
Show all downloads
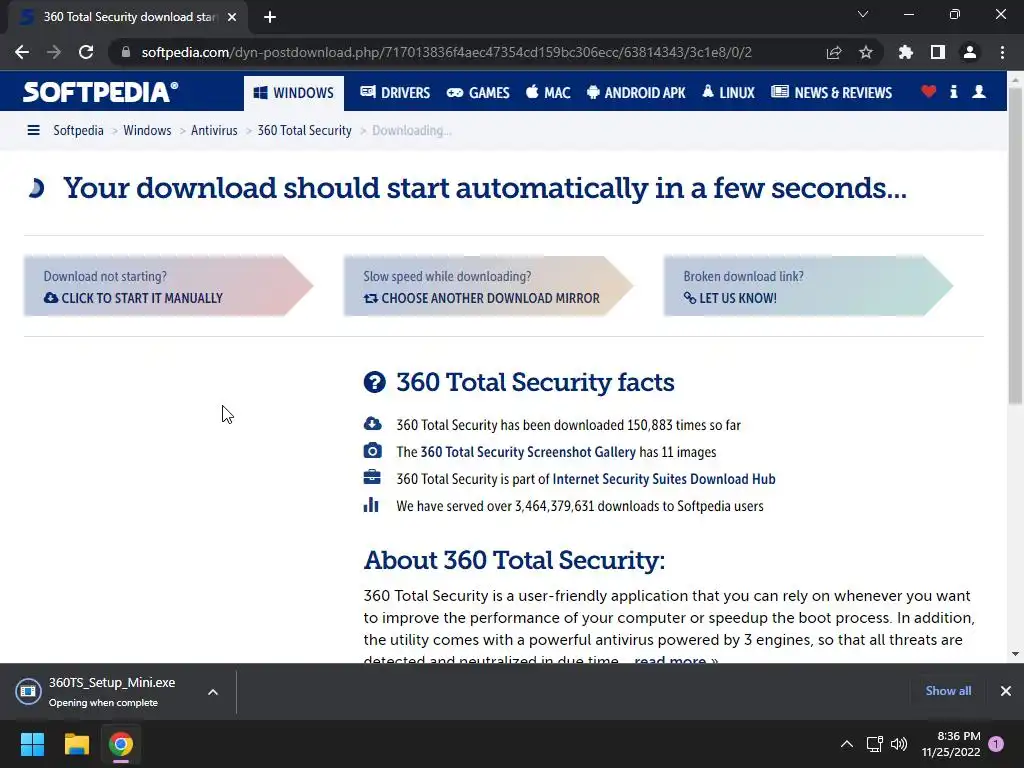click(948, 691)
